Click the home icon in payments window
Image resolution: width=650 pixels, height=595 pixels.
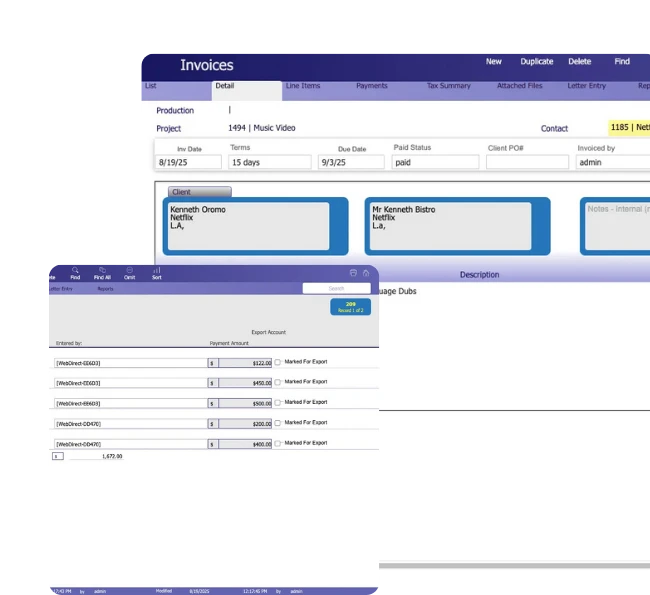[x=366, y=273]
